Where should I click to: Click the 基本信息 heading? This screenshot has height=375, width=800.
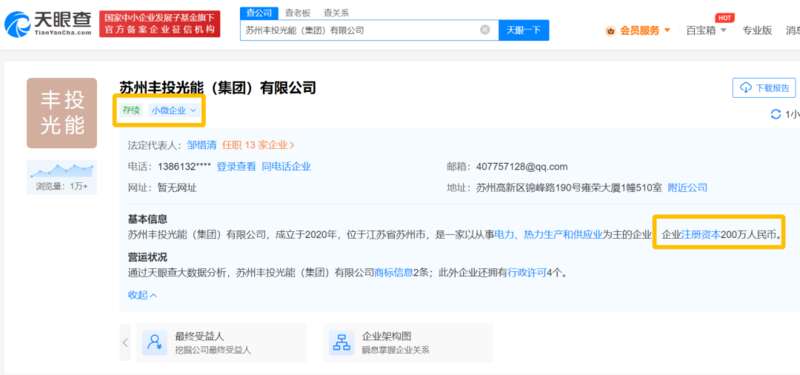click(x=147, y=219)
